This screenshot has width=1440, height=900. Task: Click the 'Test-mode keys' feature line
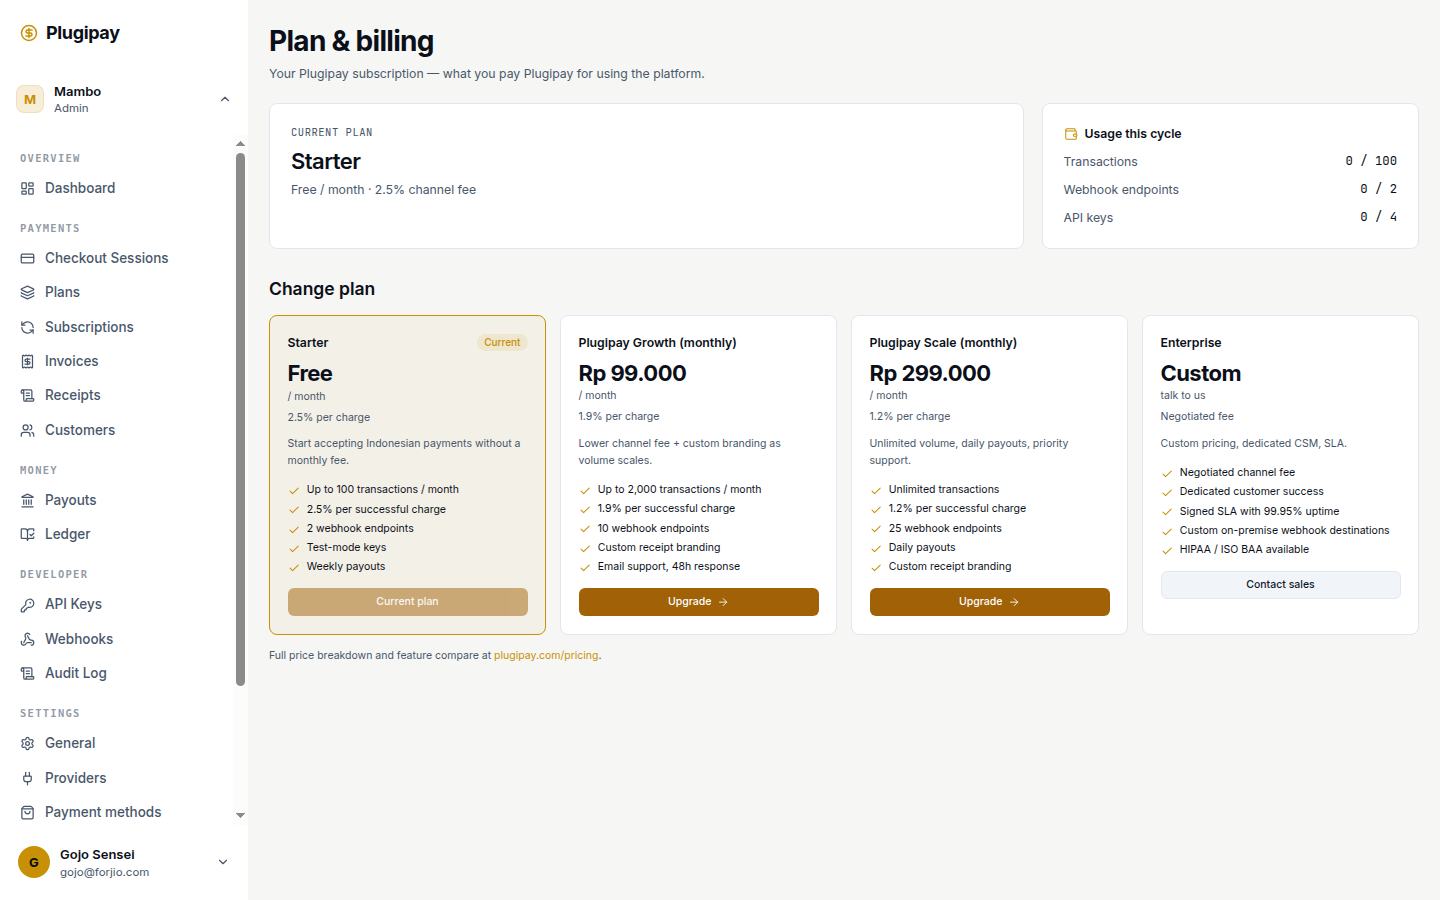346,547
